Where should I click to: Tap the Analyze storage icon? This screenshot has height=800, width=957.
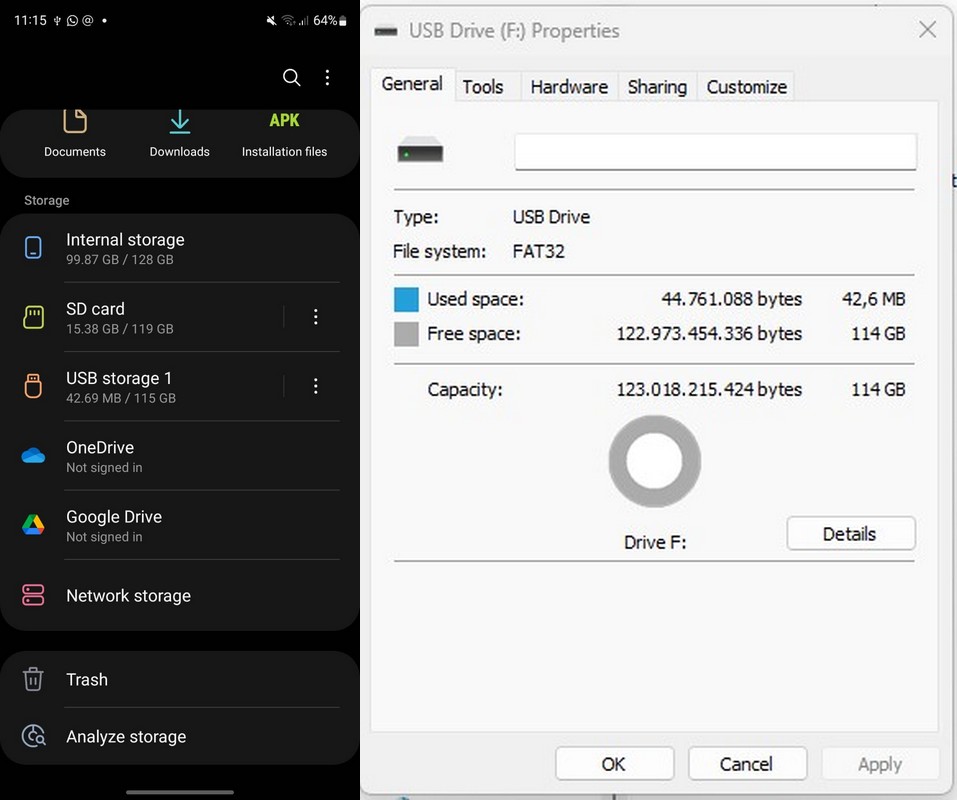pos(33,736)
